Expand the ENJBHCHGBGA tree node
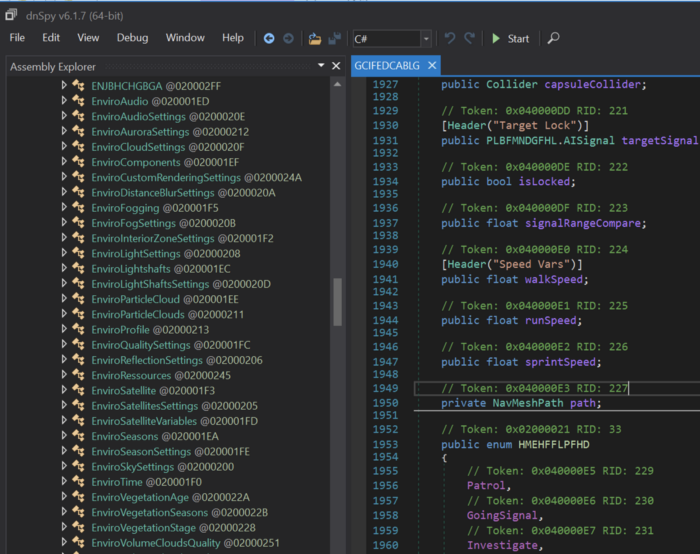The height and width of the screenshot is (554, 700). (64, 86)
